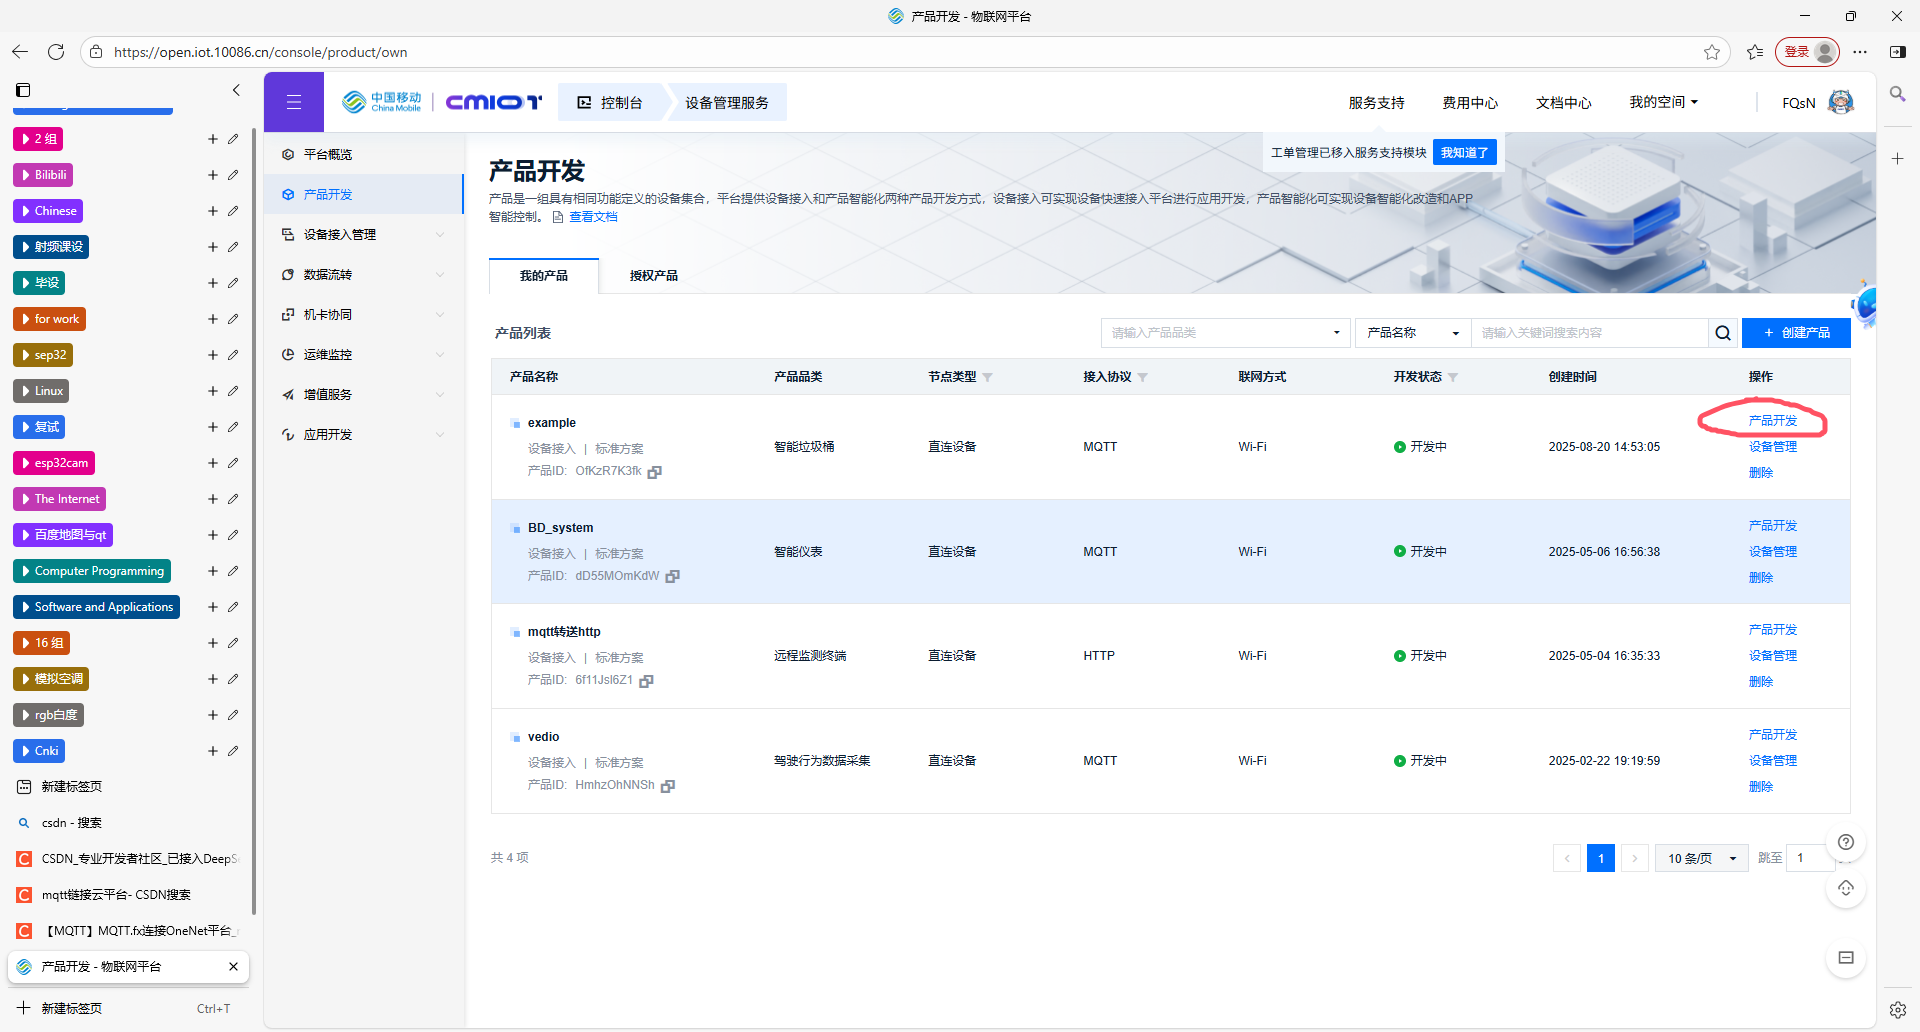Image resolution: width=1920 pixels, height=1032 pixels.
Task: Click the 创建产品 button
Action: (1795, 333)
